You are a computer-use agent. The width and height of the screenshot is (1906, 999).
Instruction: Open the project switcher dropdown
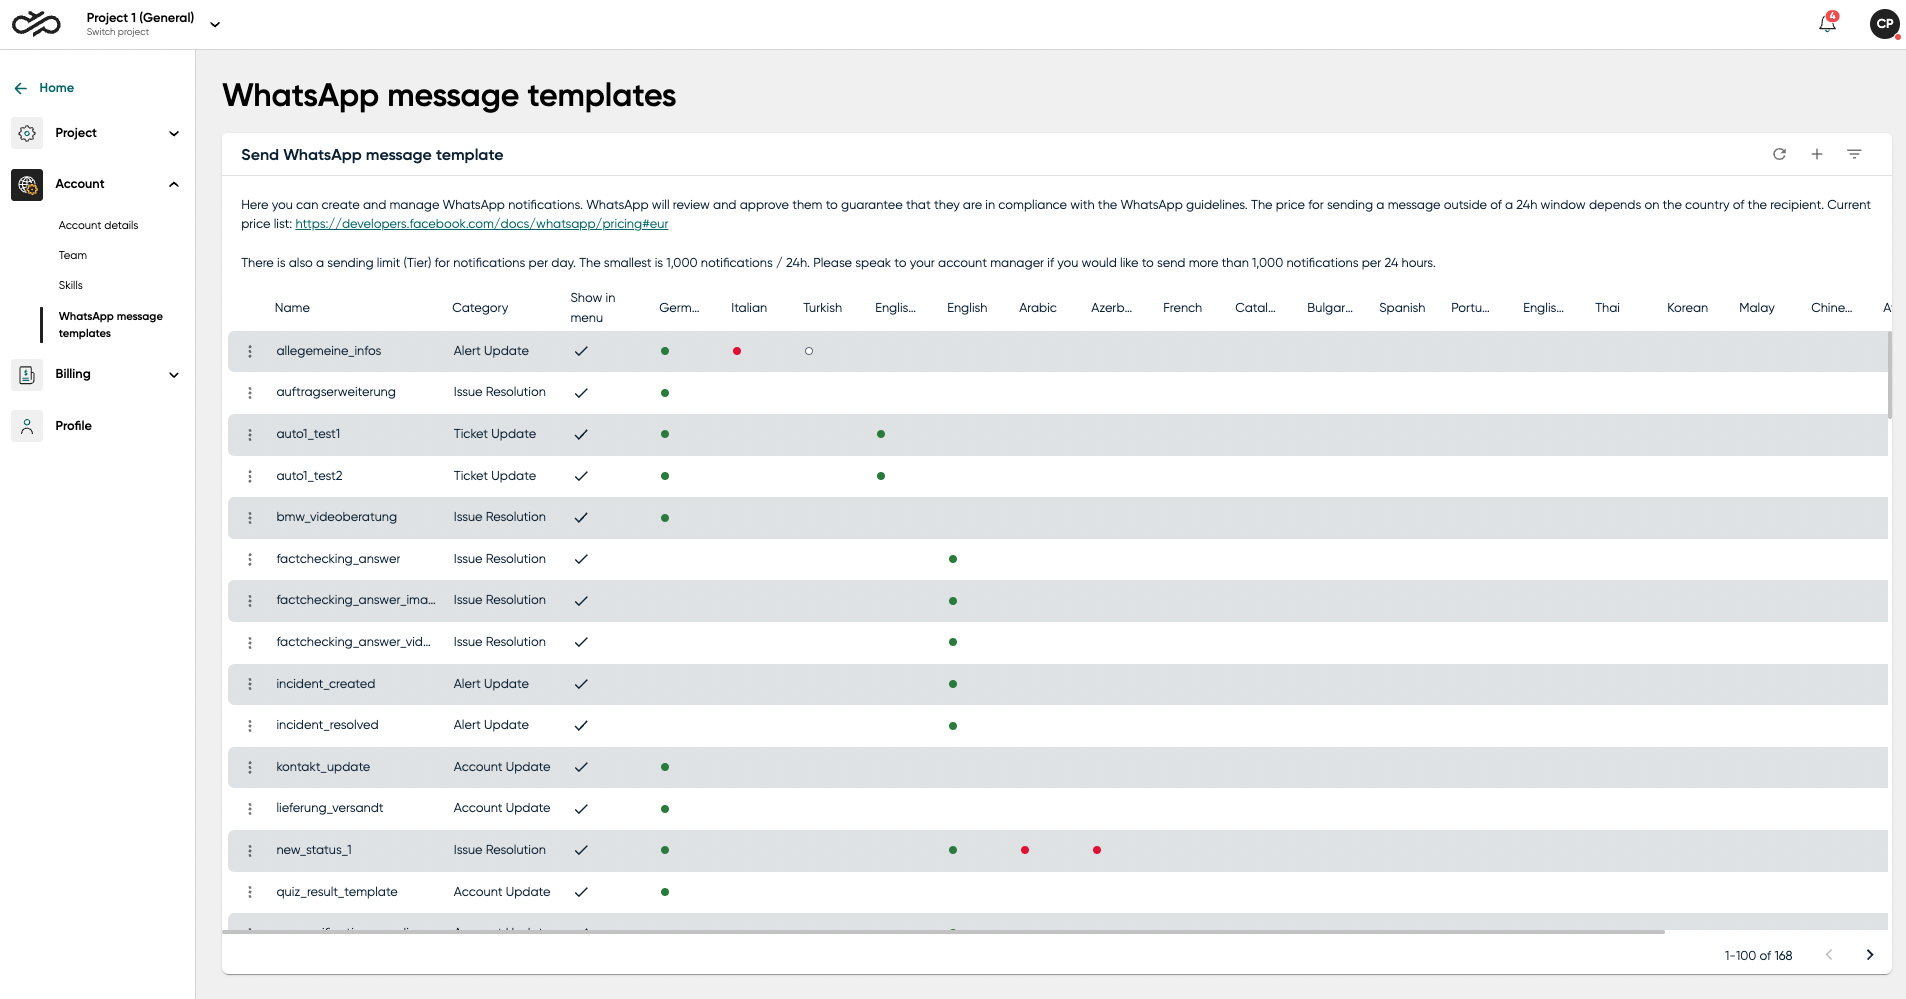pos(214,24)
